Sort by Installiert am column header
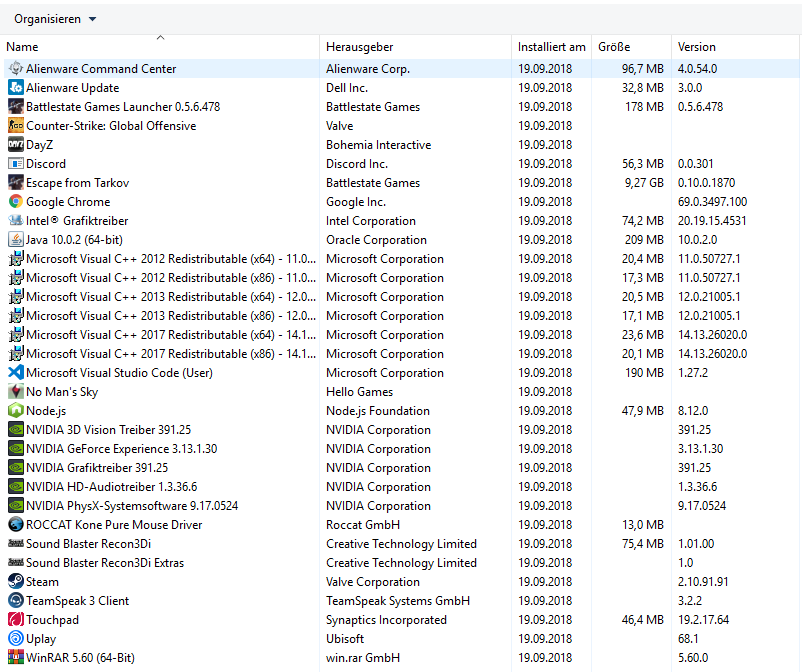Screen dimensions: 802x672 click(551, 47)
